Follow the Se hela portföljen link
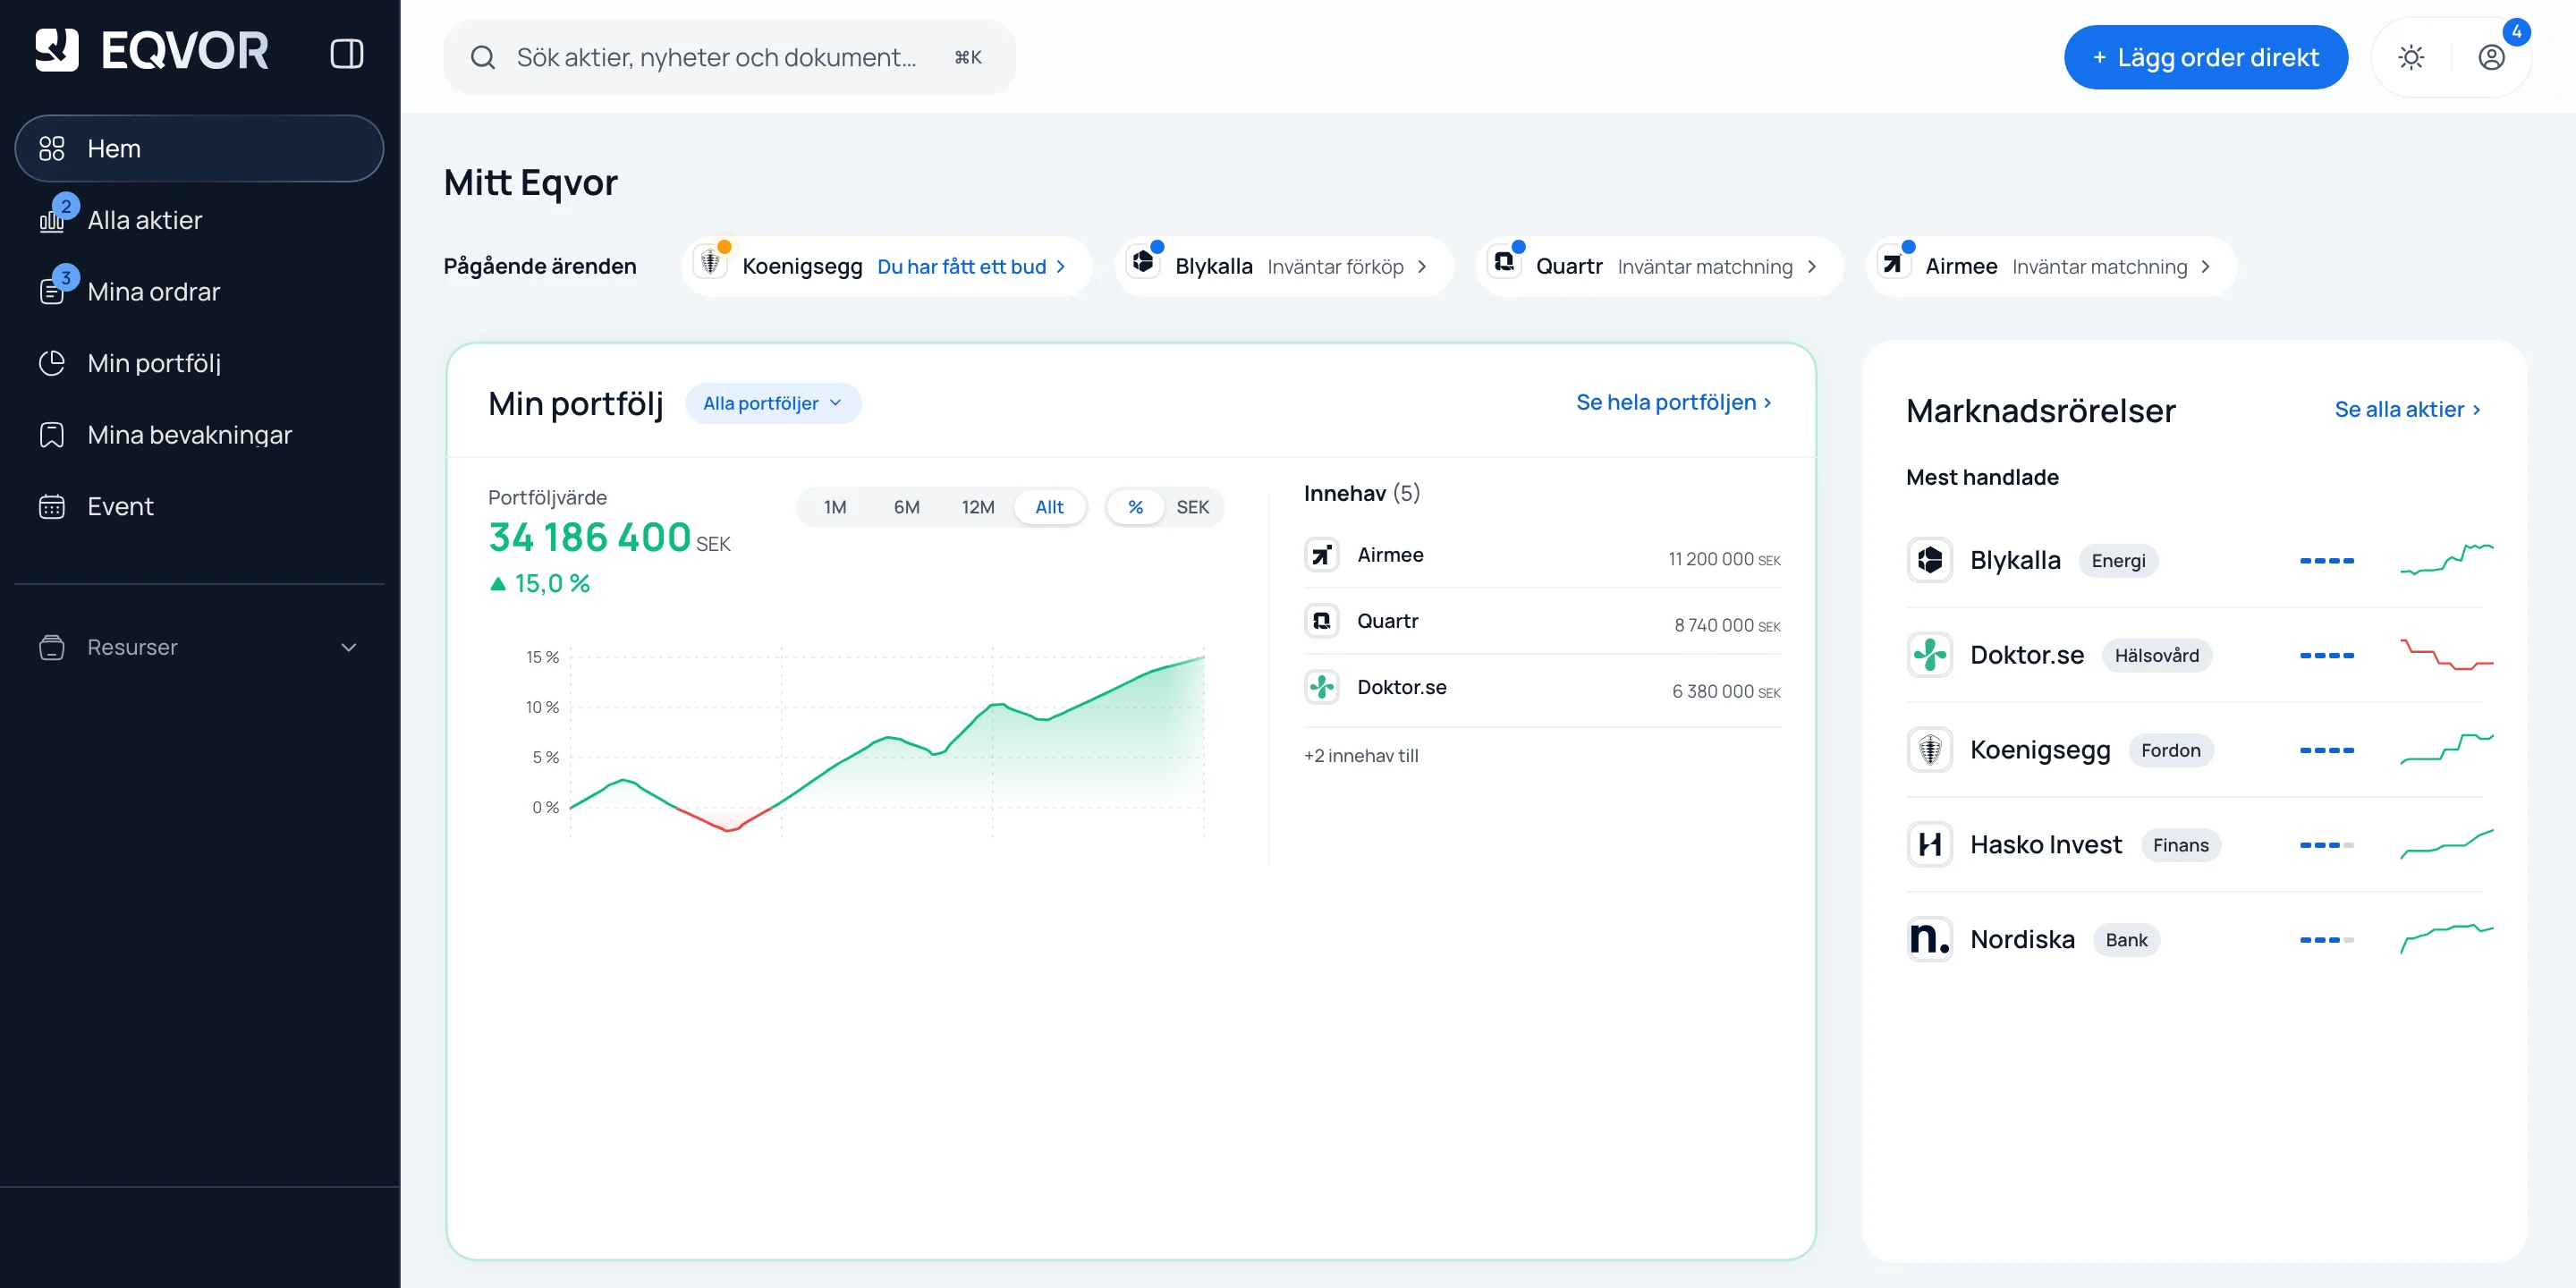 (x=1674, y=402)
